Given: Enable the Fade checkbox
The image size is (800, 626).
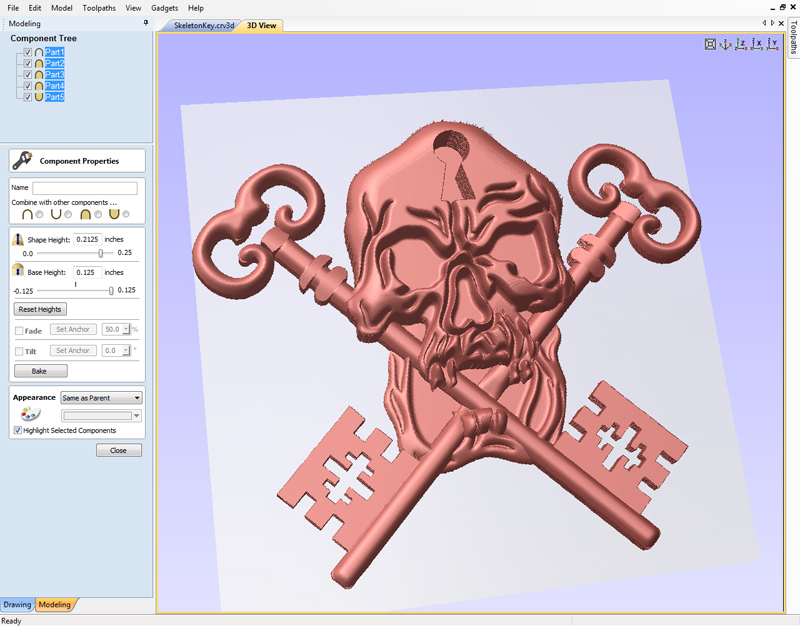Looking at the screenshot, I should pyautogui.click(x=19, y=331).
